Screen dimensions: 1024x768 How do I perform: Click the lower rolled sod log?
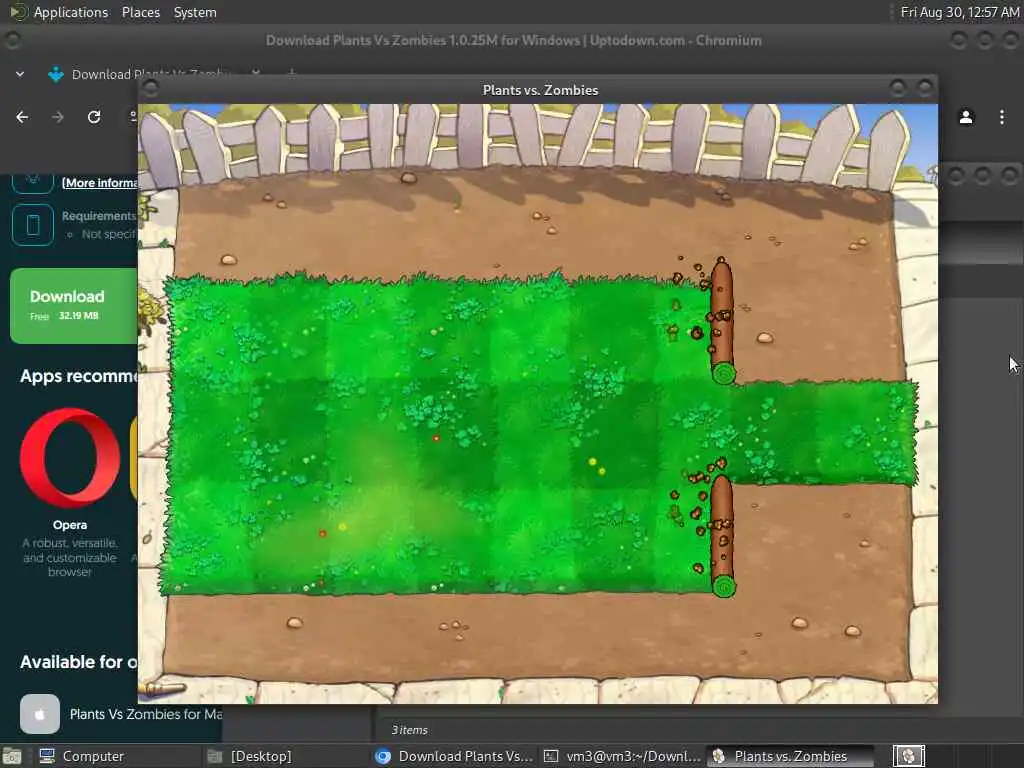click(x=722, y=536)
